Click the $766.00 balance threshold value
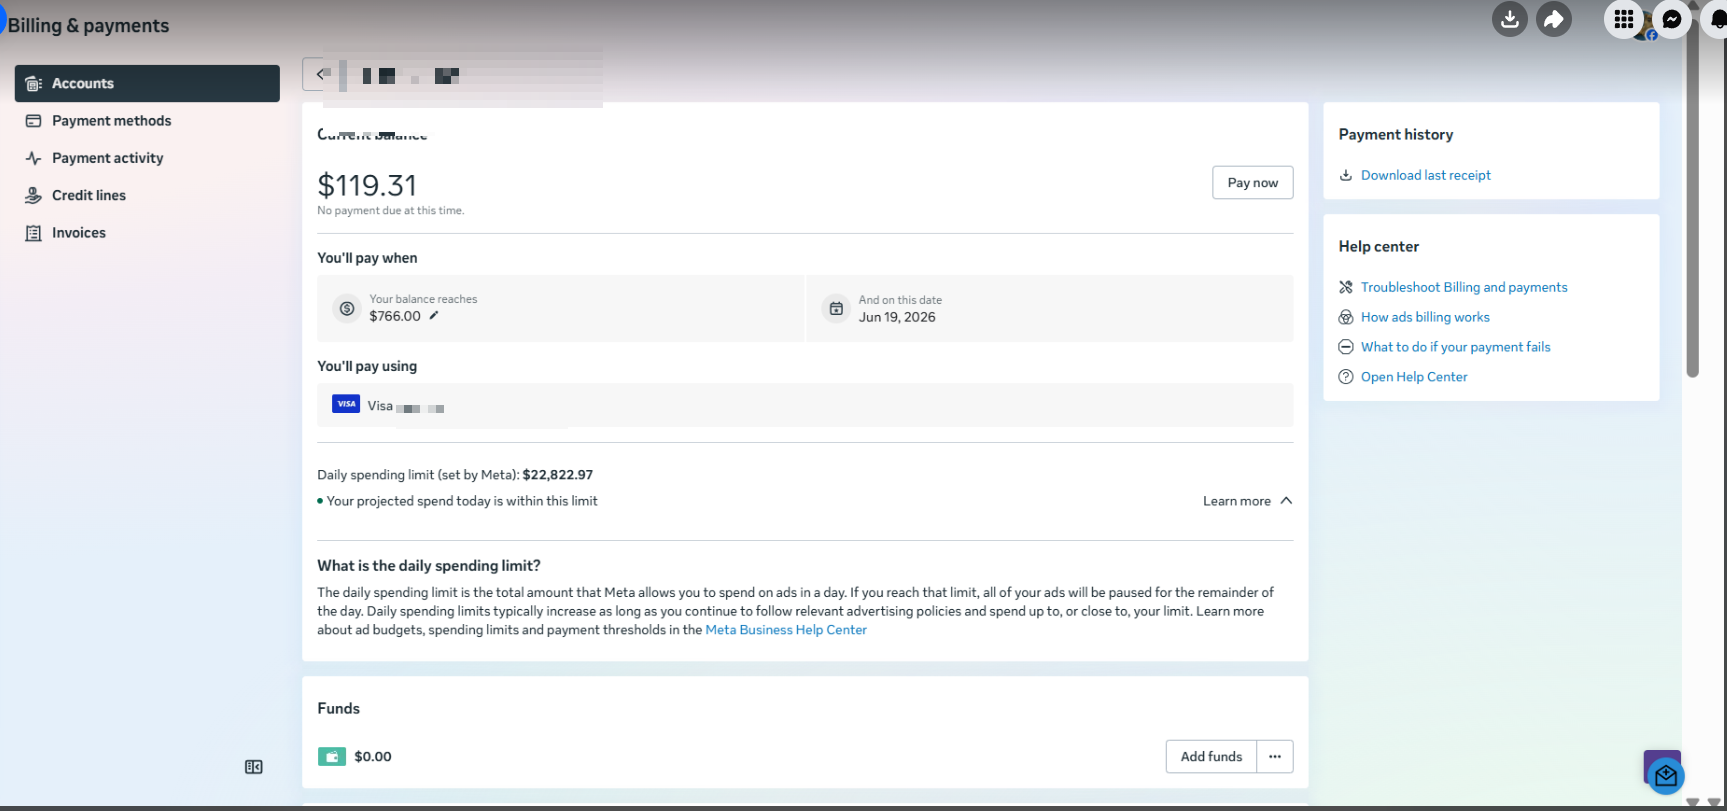Screen dimensions: 1727x811 (395, 316)
